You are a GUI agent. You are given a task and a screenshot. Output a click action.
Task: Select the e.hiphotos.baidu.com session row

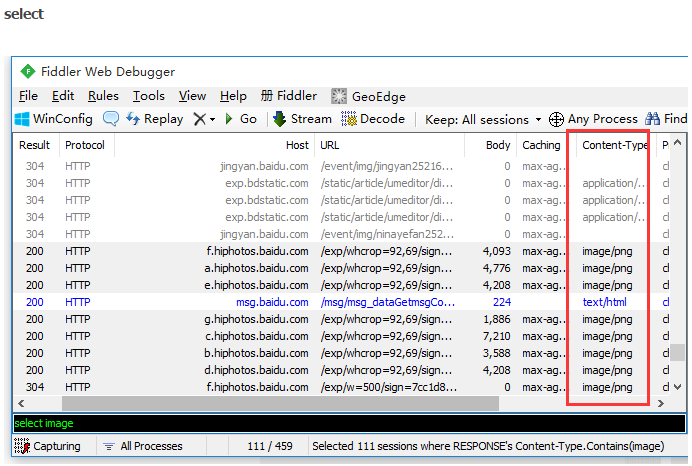coord(341,286)
